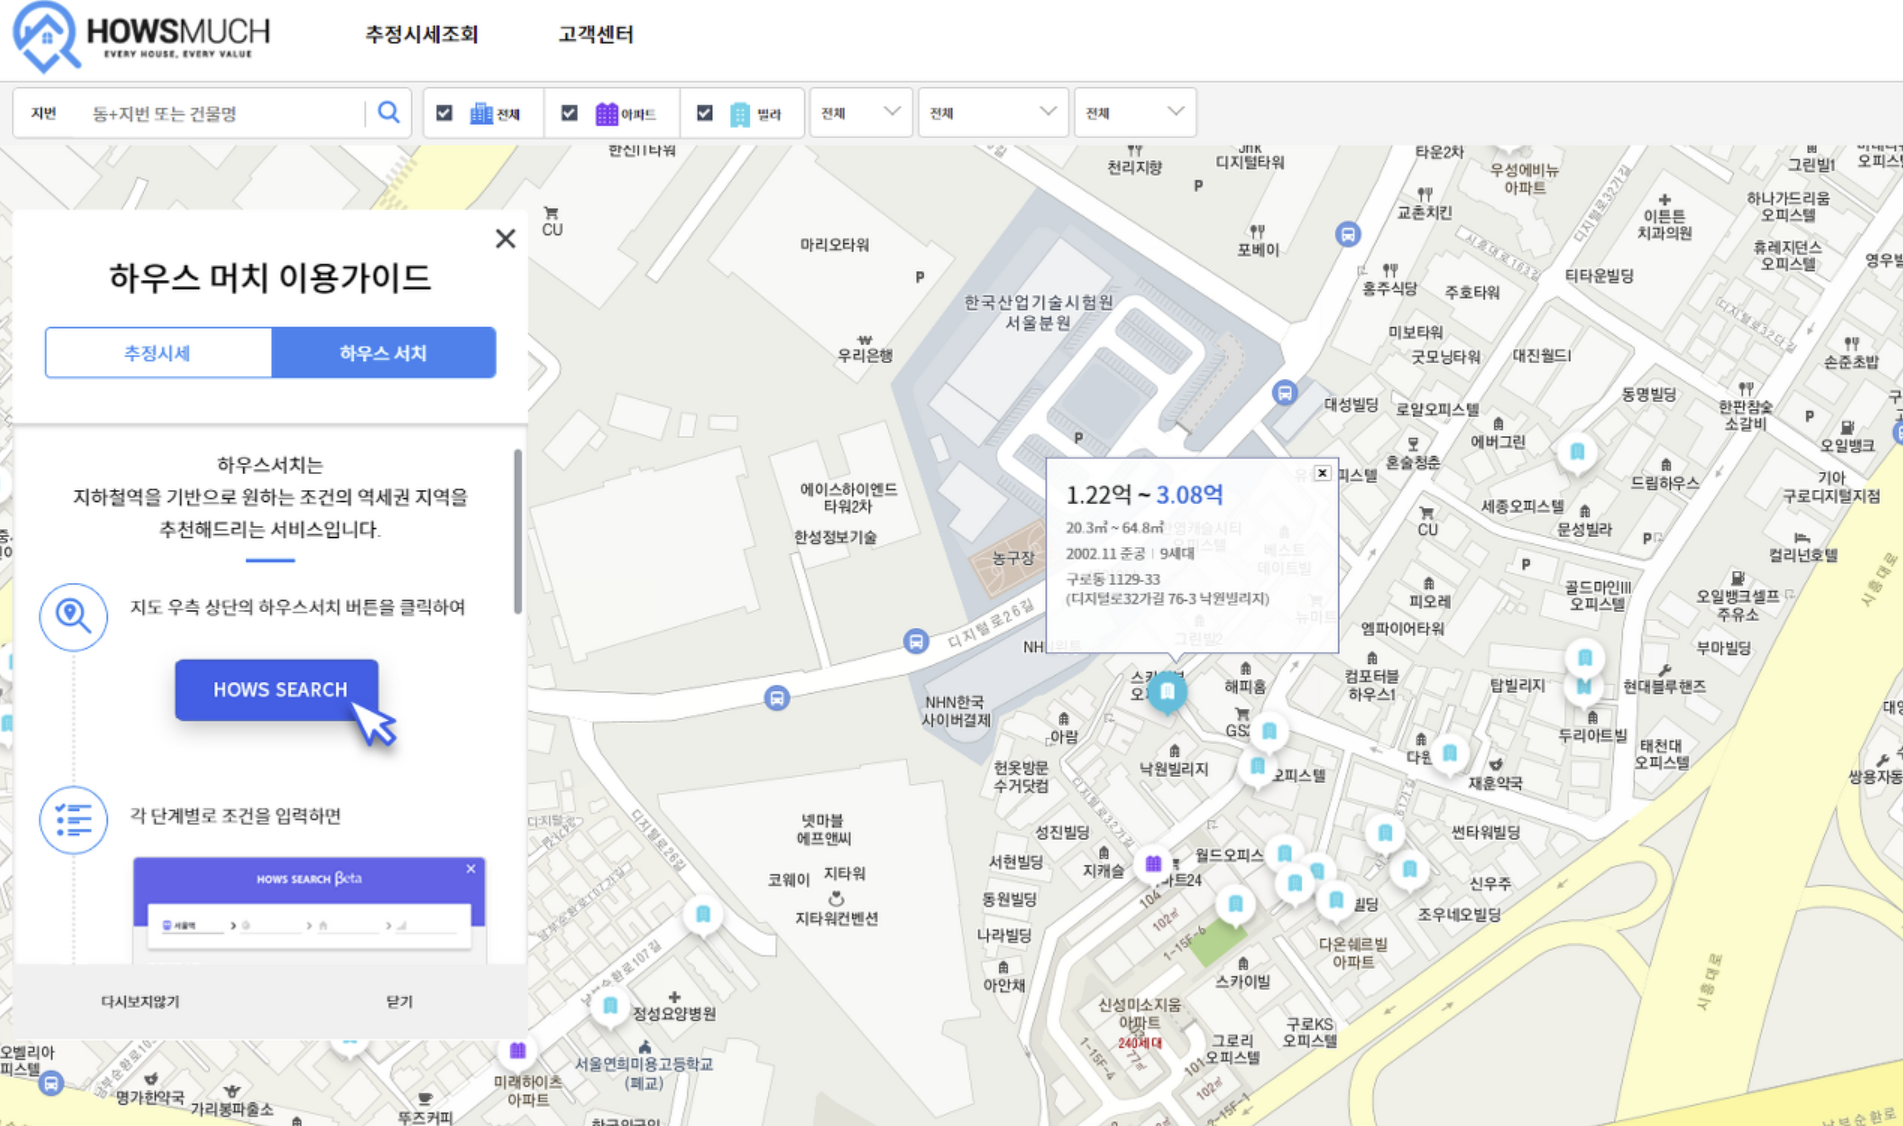Toggle the 빌라 checkbox

pyautogui.click(x=705, y=113)
